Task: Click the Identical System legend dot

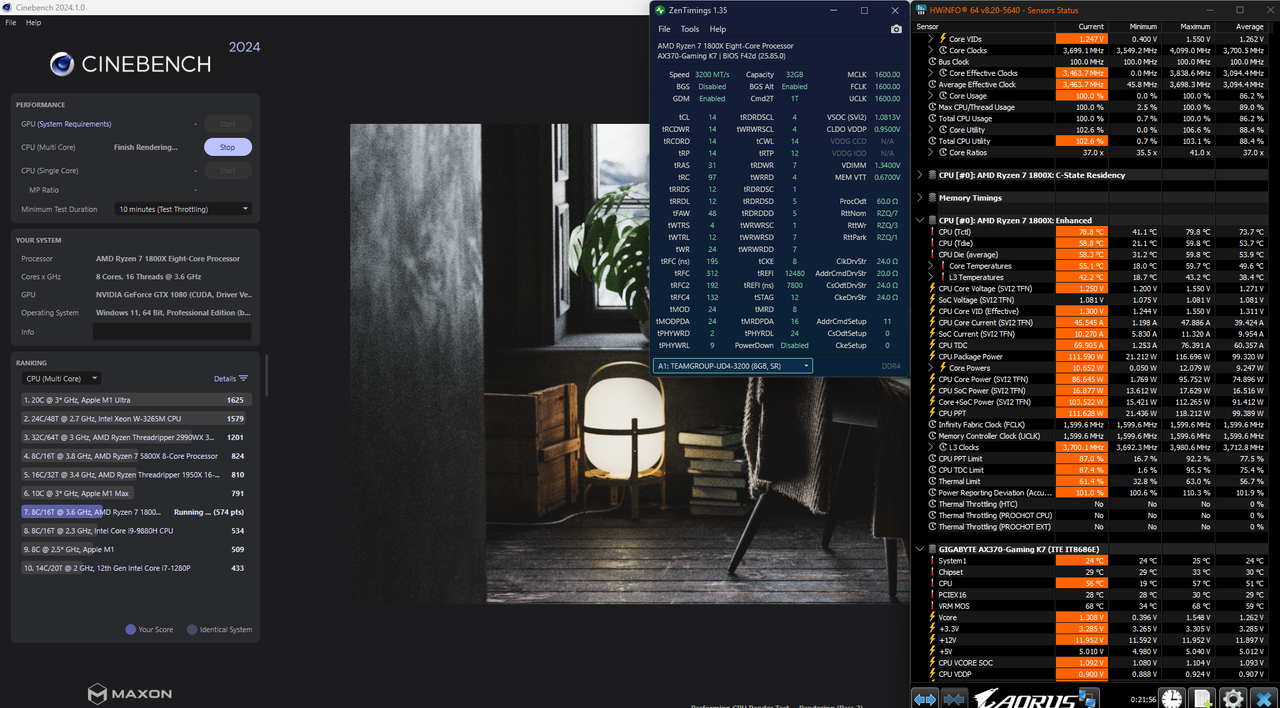Action: coord(190,630)
